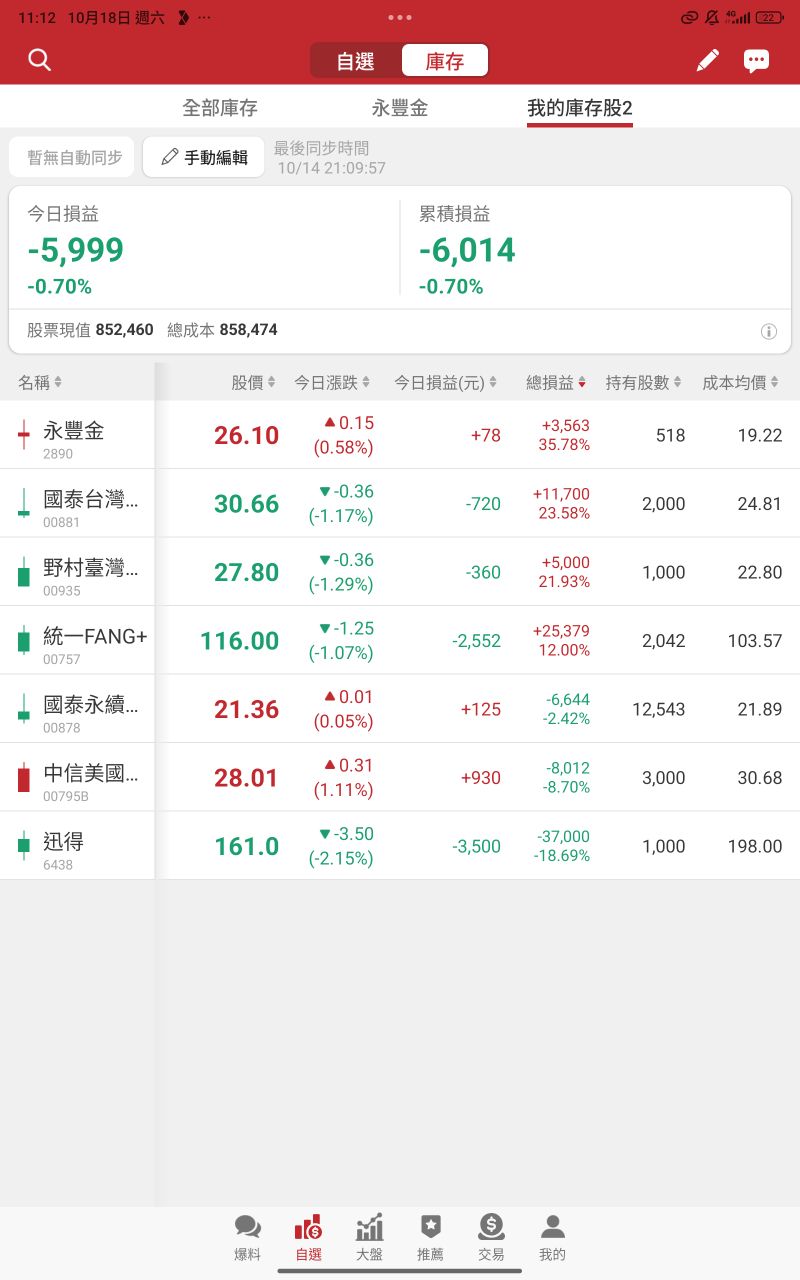Tap the 我的 profile icon bottom right
Screen dimensions: 800x1280
pyautogui.click(x=552, y=1234)
